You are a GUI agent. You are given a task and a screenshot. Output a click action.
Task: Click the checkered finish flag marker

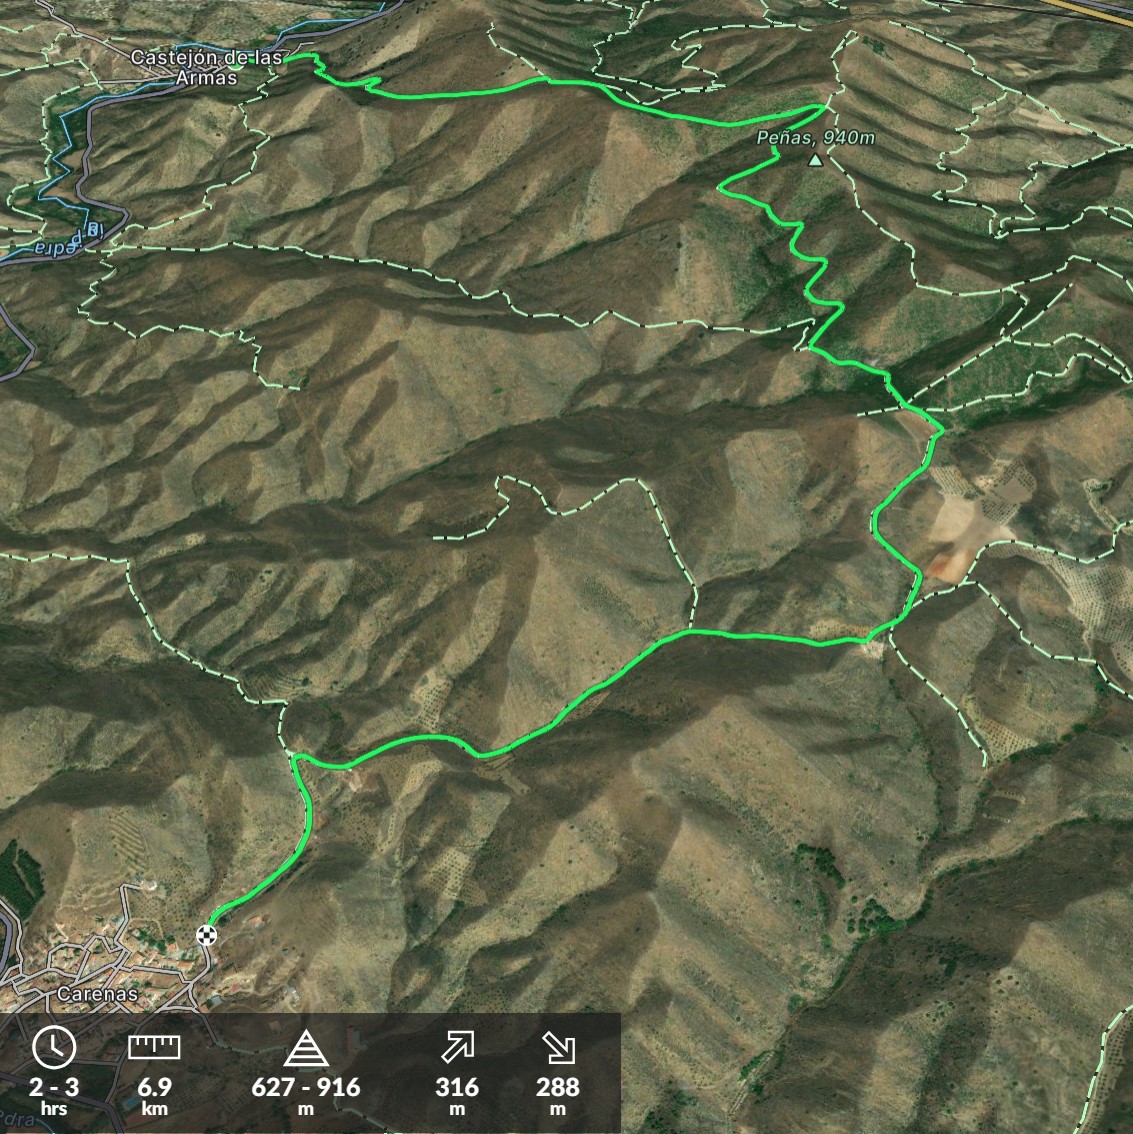click(x=206, y=935)
